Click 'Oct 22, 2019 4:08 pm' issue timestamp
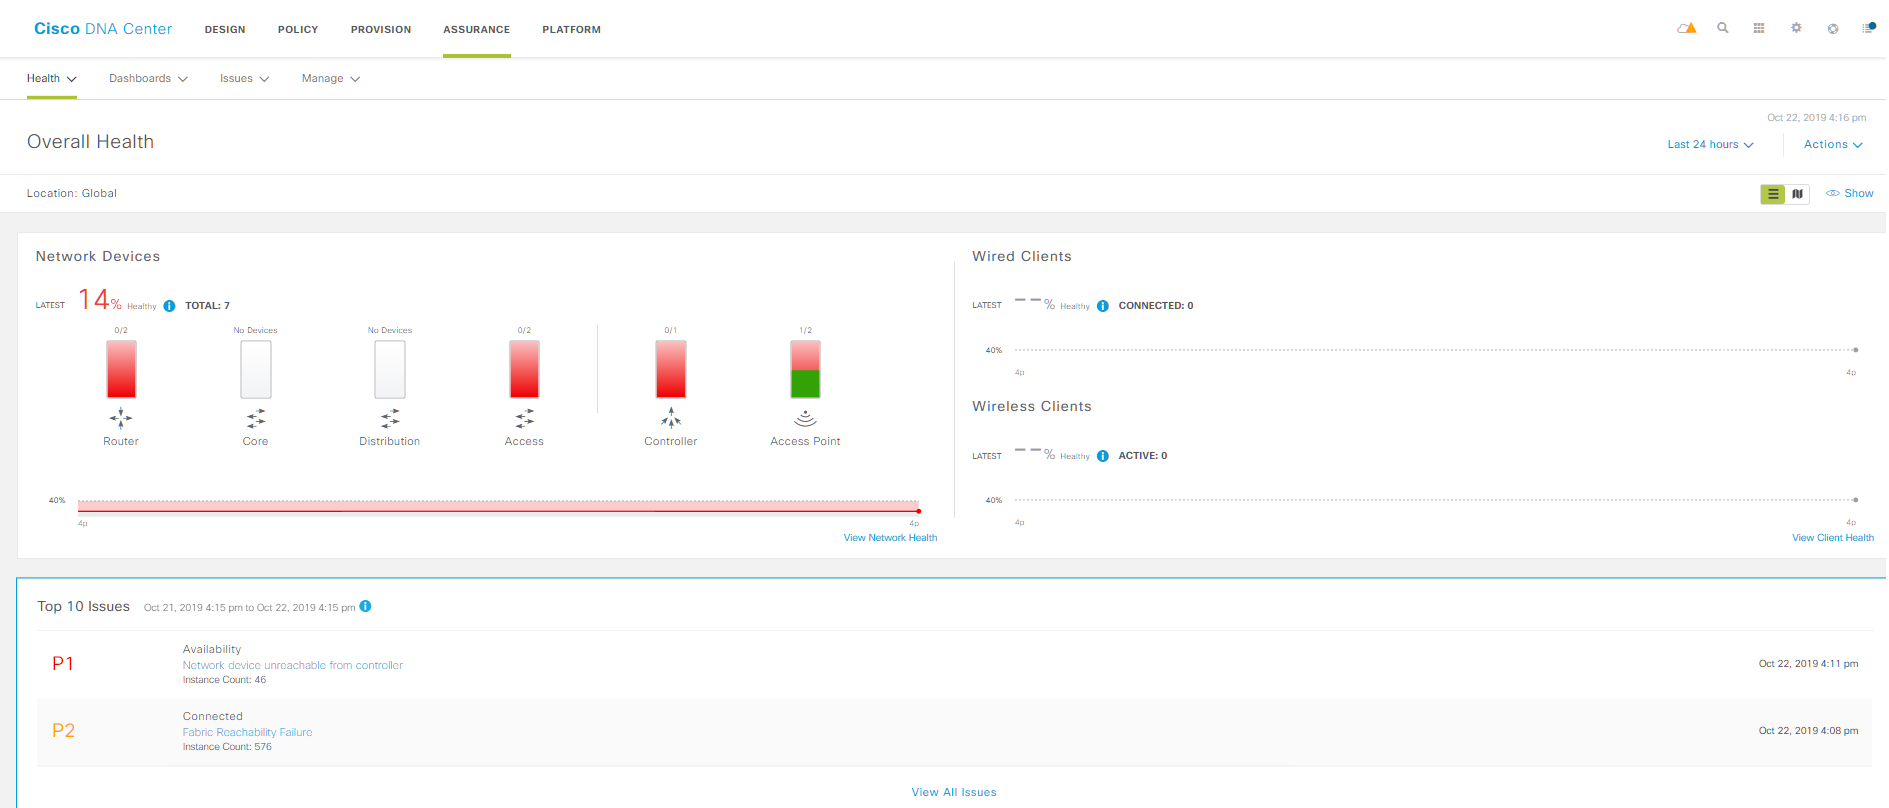1889x808 pixels. 1809,731
